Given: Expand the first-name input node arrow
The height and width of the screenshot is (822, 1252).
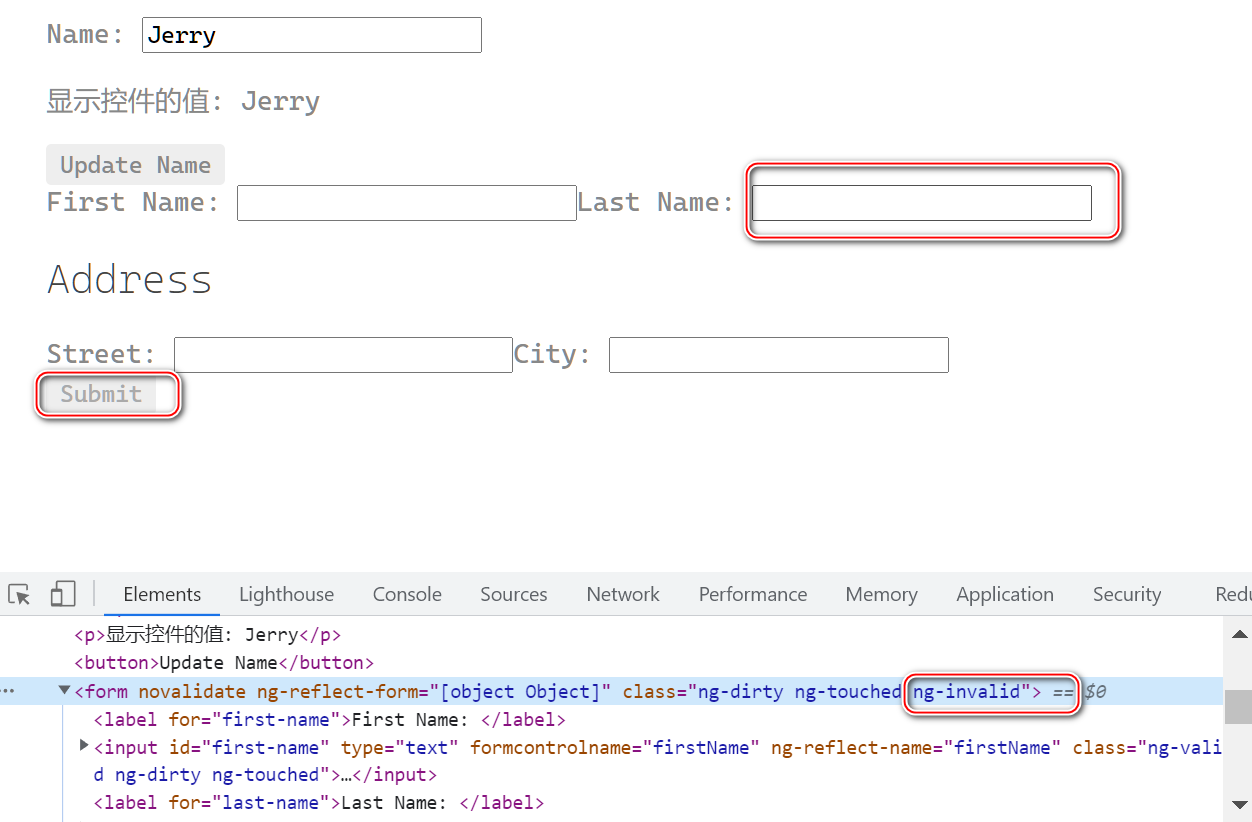Looking at the screenshot, I should click(x=84, y=746).
